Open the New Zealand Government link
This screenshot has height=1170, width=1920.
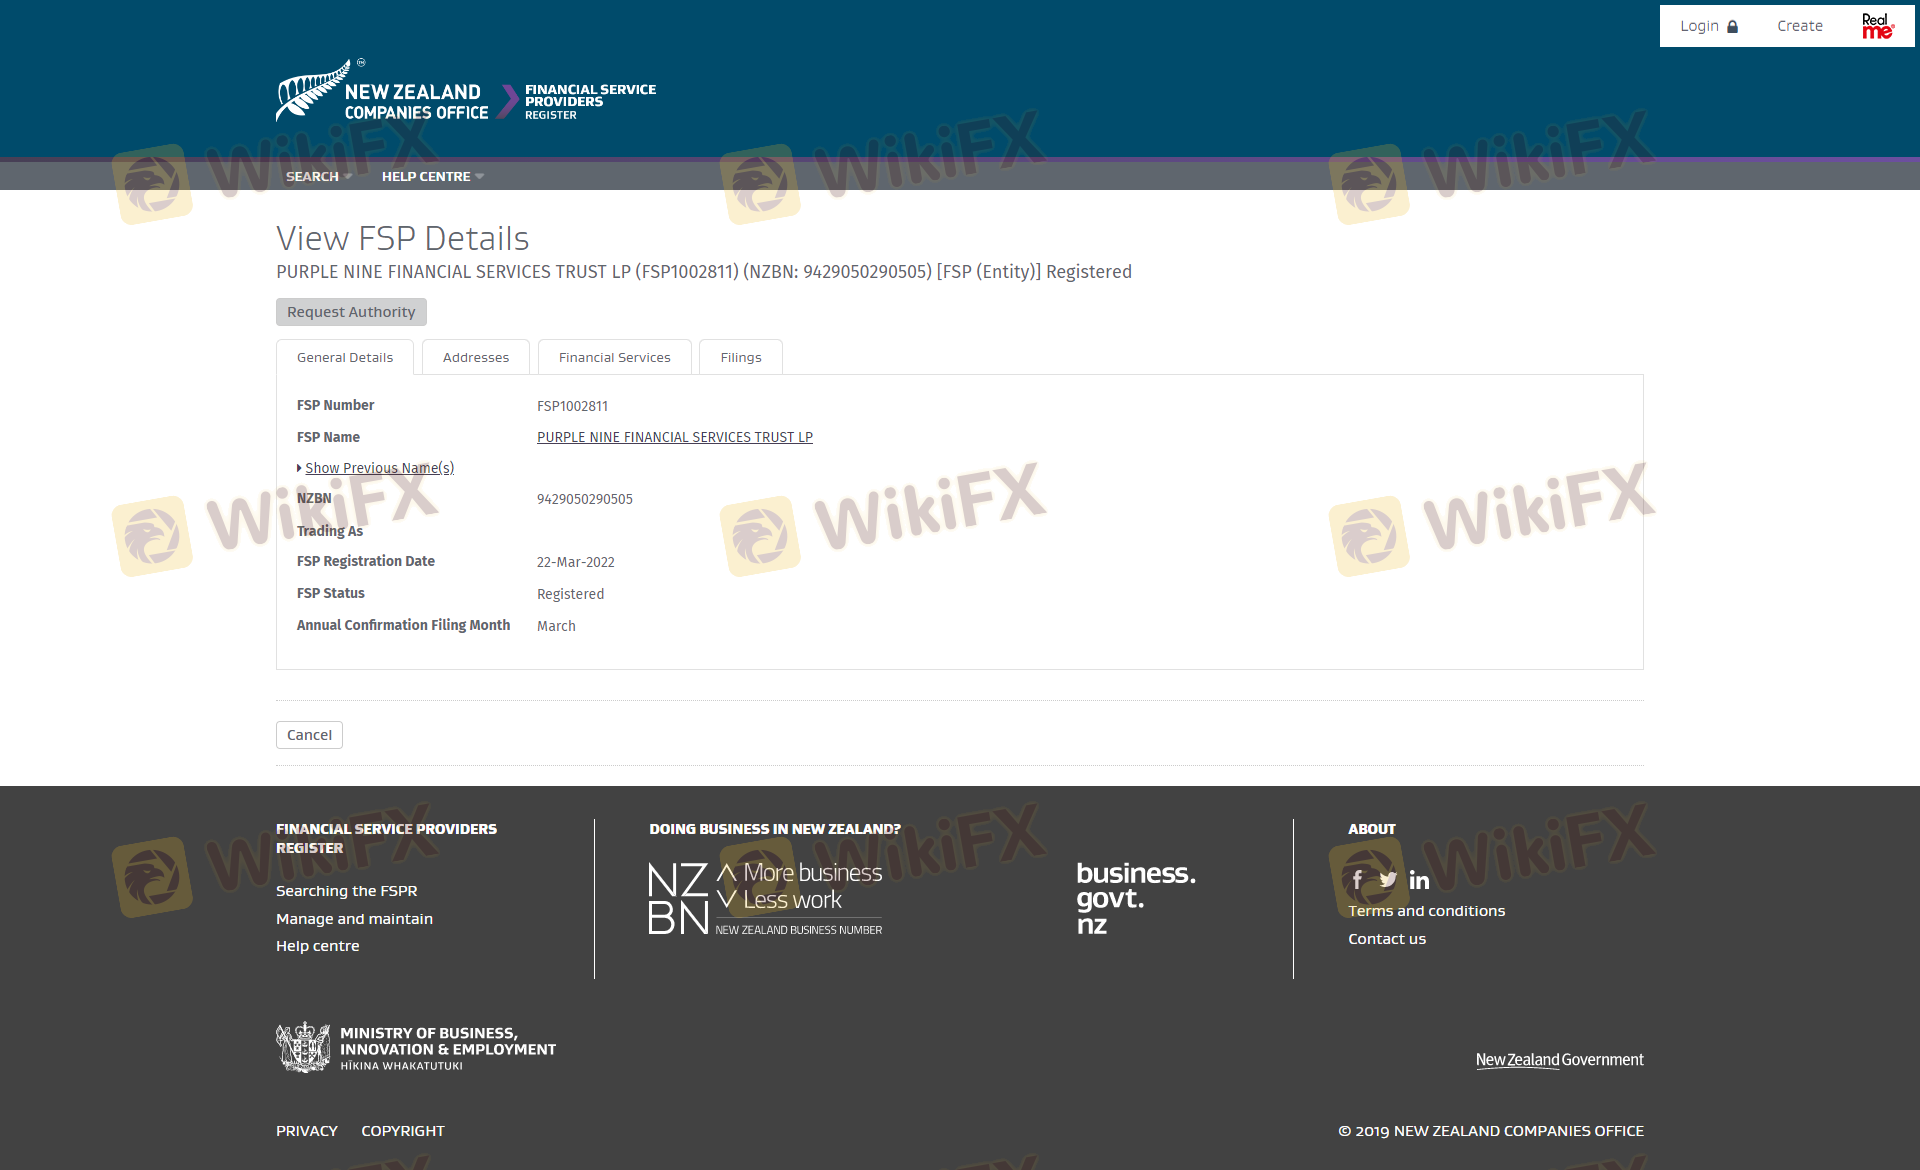(x=1559, y=1060)
